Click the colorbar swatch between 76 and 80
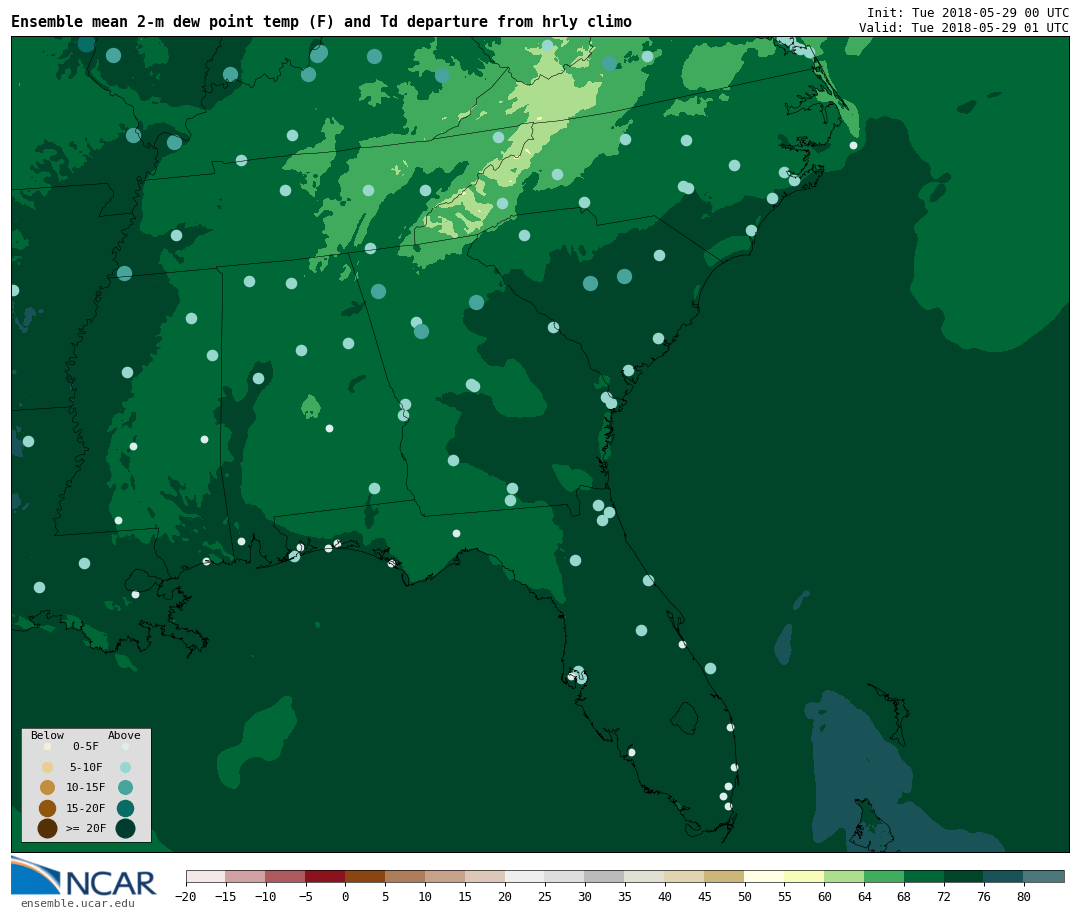The height and width of the screenshot is (915, 1080). [x=1003, y=876]
